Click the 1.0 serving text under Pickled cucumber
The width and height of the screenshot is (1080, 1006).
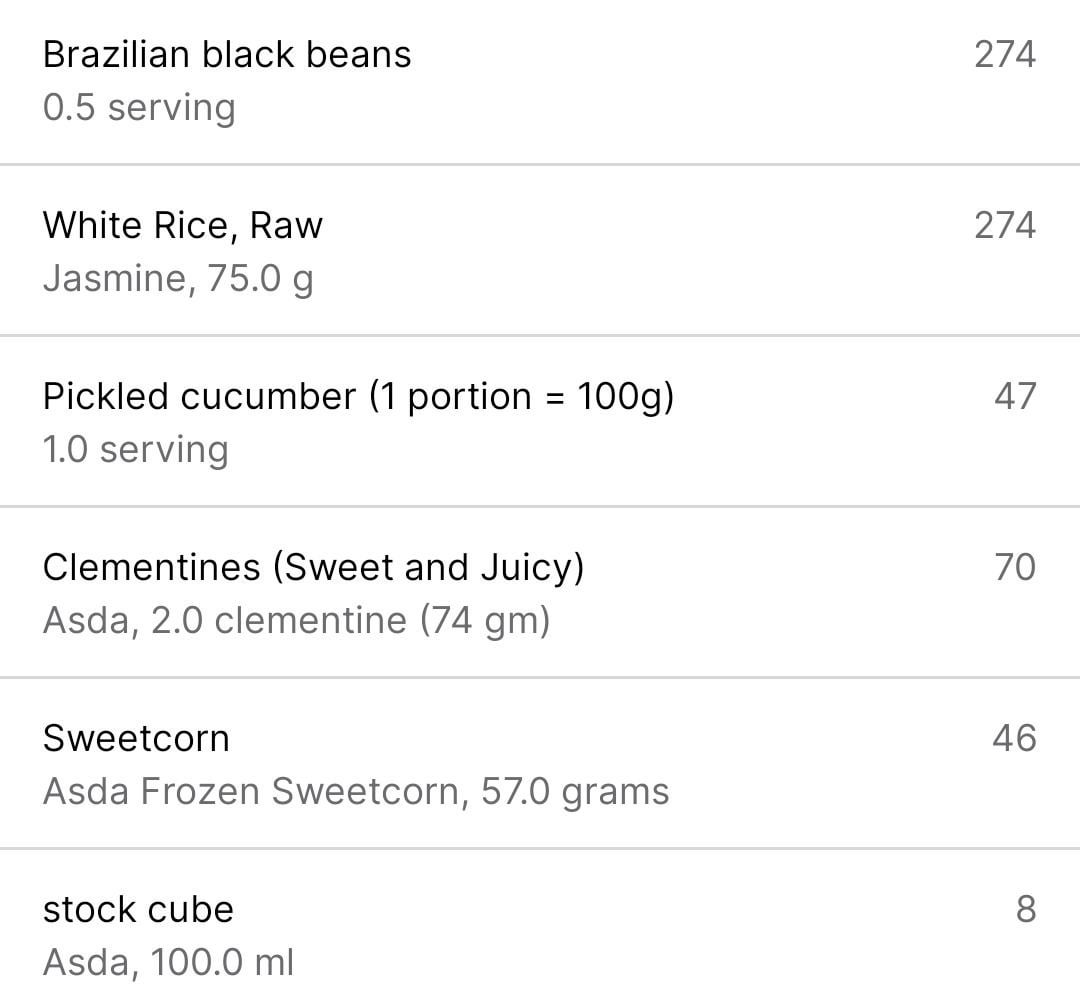click(136, 450)
